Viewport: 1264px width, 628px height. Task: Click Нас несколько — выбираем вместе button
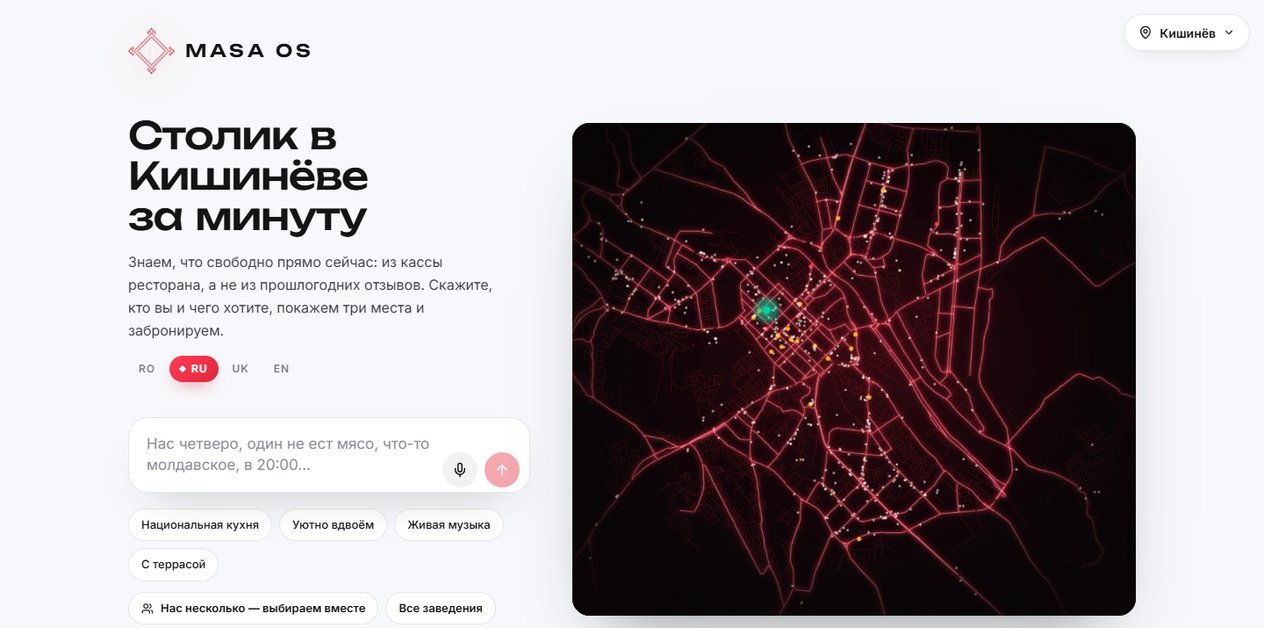(253, 608)
